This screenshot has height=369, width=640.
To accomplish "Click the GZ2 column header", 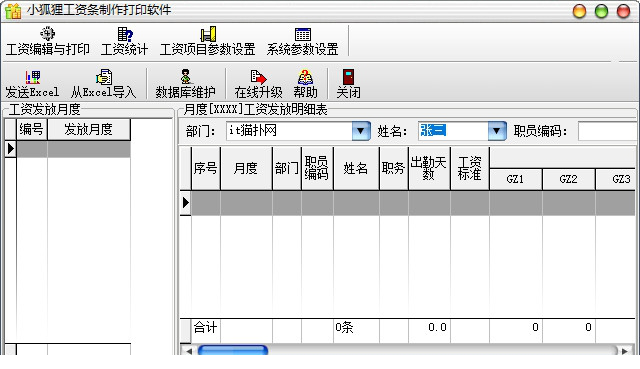I will pyautogui.click(x=569, y=179).
